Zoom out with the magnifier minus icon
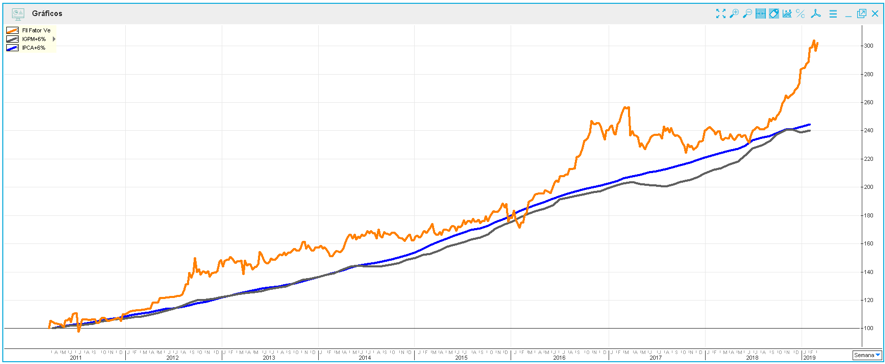Viewport: 885px width, 364px height. 747,14
